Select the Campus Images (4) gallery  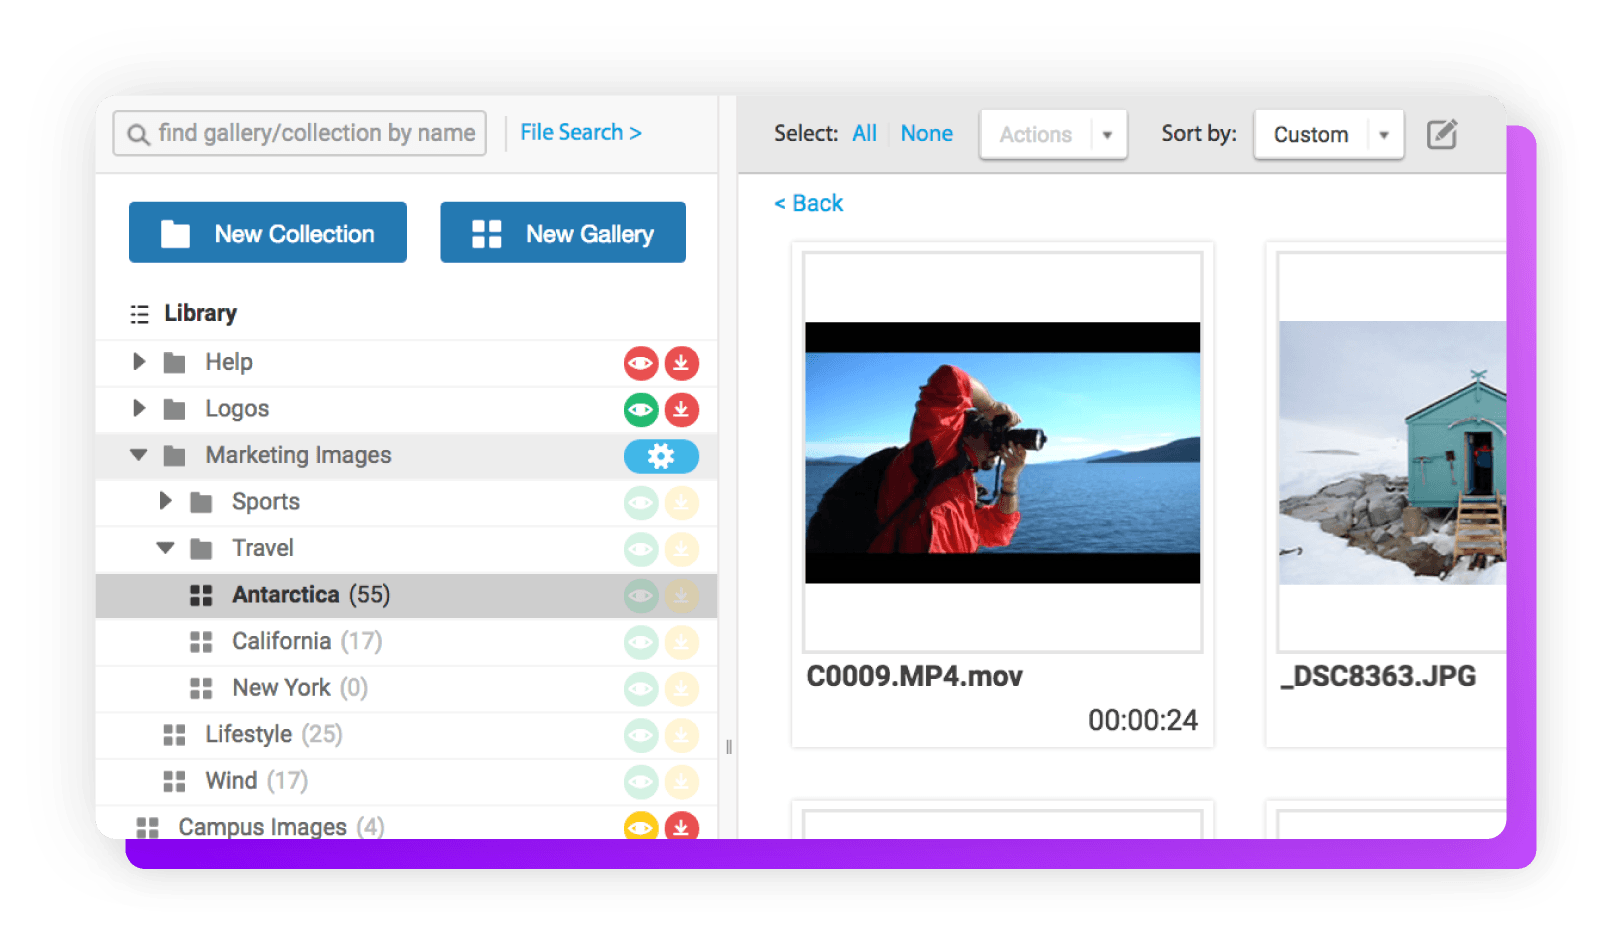(406, 824)
